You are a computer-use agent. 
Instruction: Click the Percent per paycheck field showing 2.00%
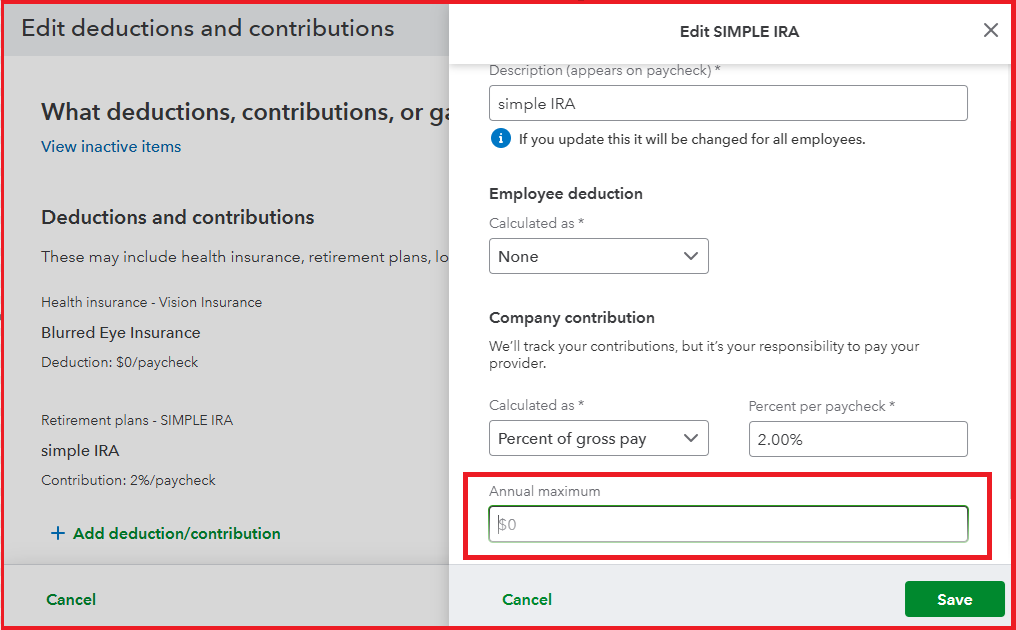pyautogui.click(x=857, y=438)
